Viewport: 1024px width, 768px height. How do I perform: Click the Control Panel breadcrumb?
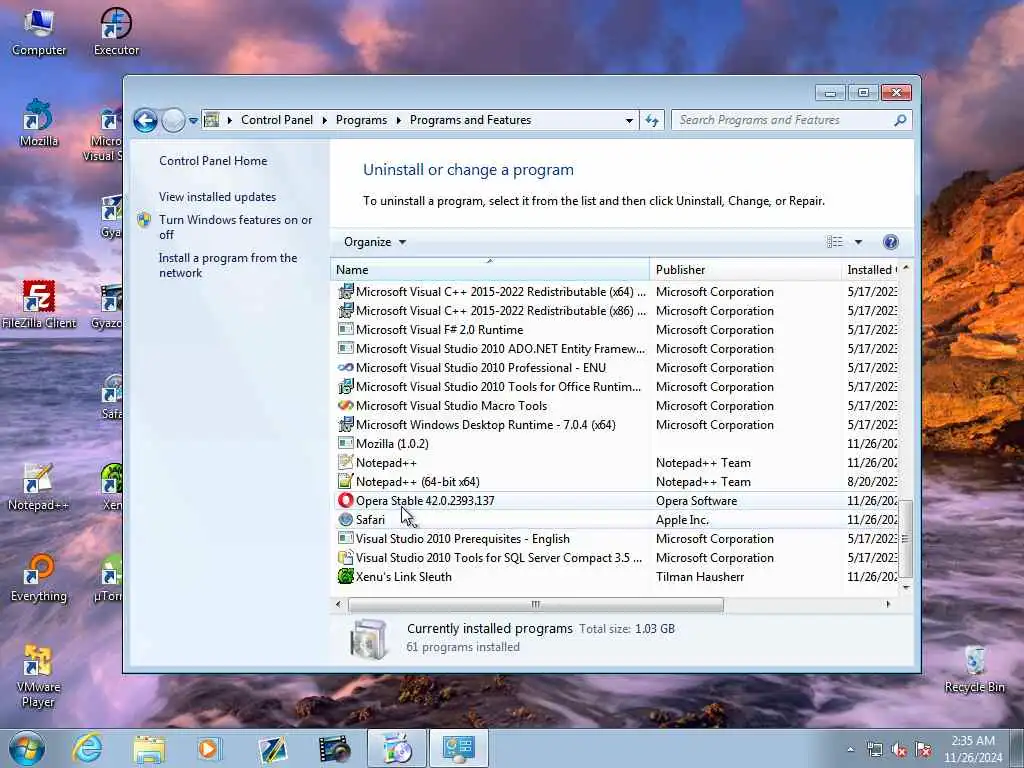pyautogui.click(x=277, y=120)
